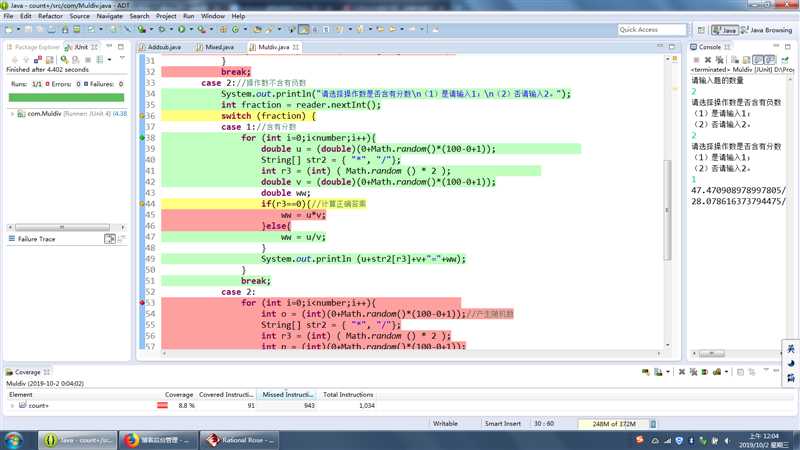Image resolution: width=800 pixels, height=450 pixels.
Task: Click the Debug bug icon in toolbar
Action: pos(162,30)
